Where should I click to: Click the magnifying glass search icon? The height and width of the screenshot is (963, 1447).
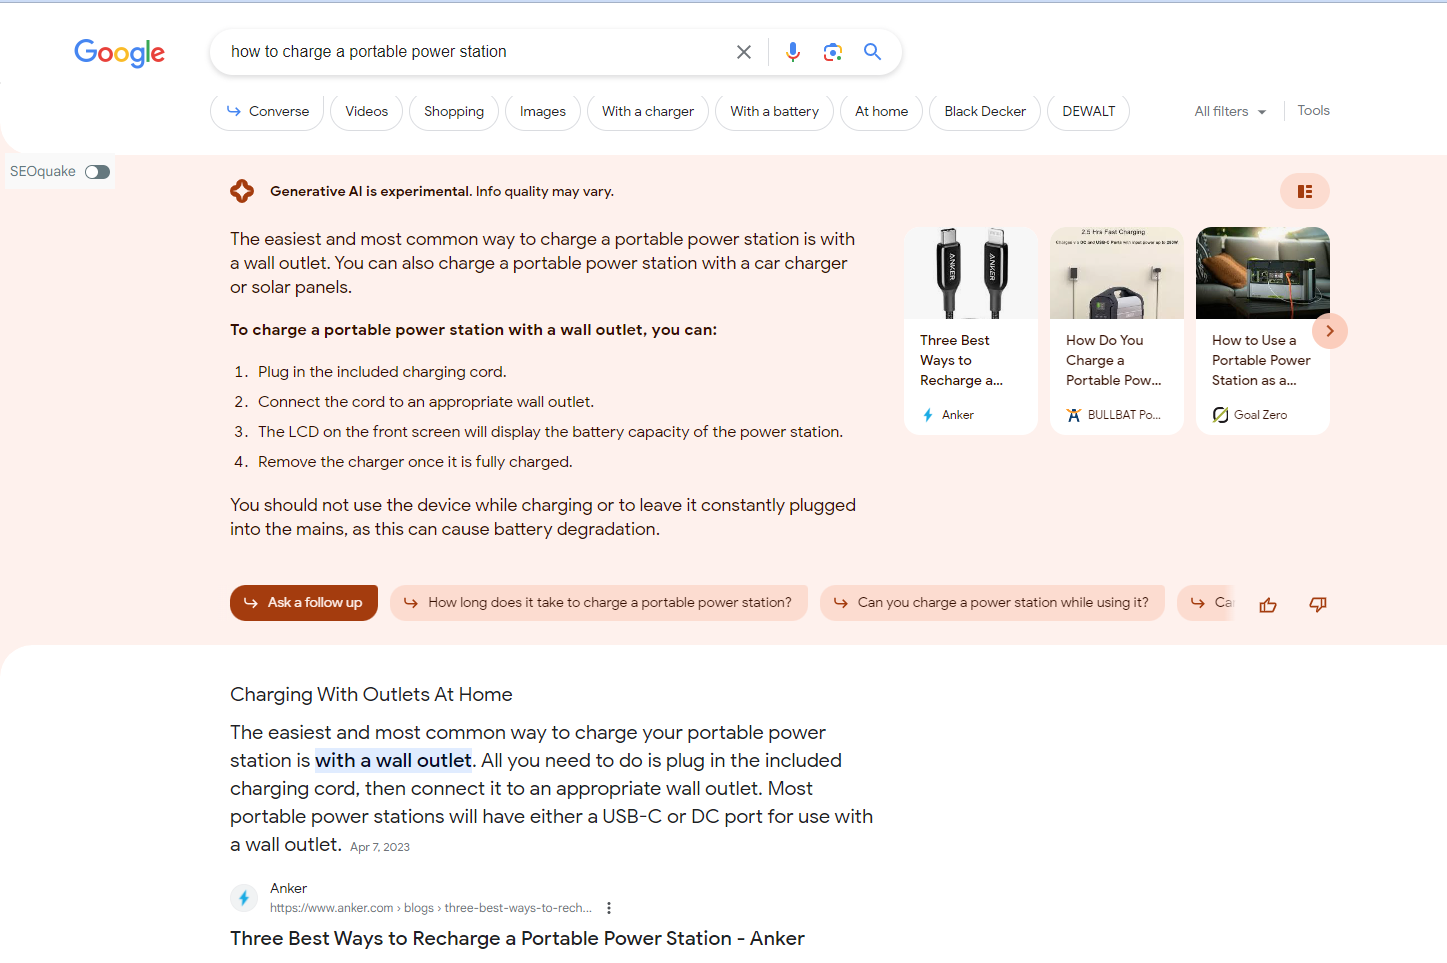pos(872,52)
